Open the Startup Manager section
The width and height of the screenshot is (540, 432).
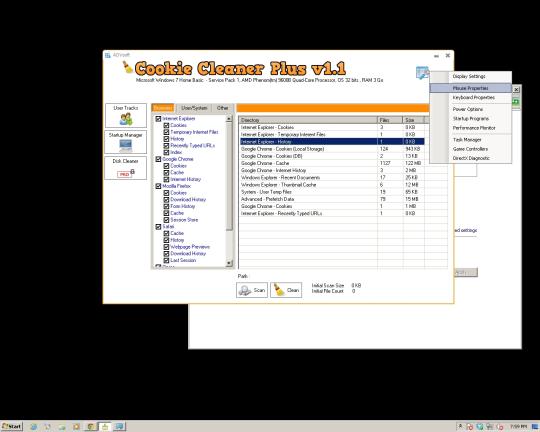[126, 142]
